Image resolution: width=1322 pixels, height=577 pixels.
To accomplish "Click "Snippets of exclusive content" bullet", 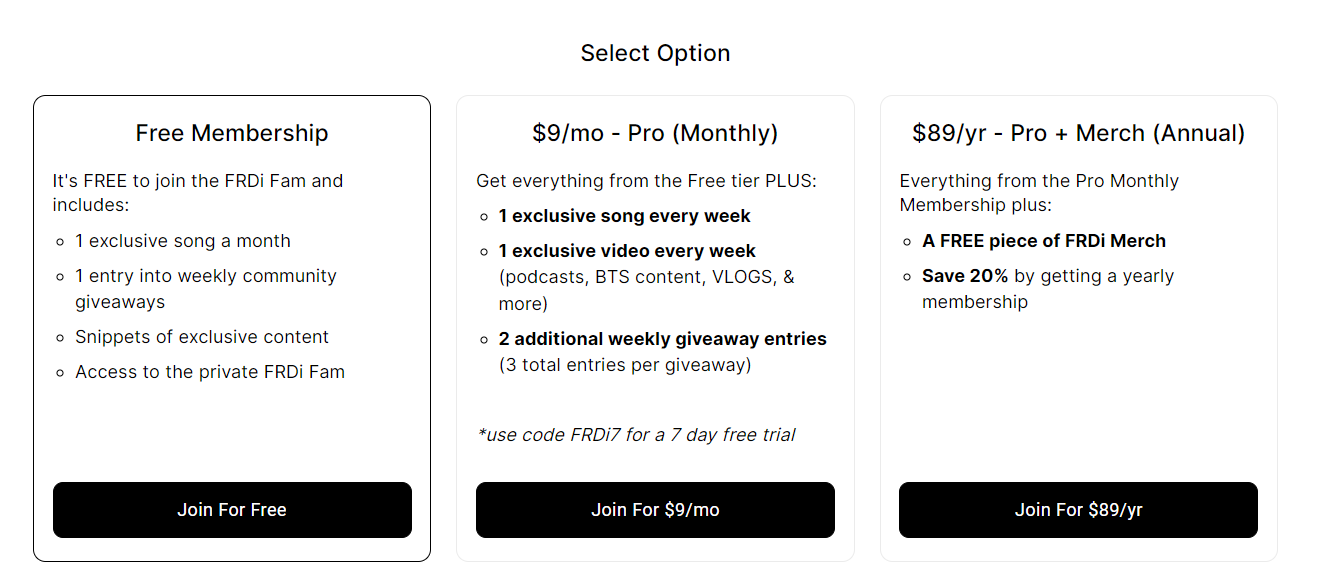I will [x=202, y=337].
